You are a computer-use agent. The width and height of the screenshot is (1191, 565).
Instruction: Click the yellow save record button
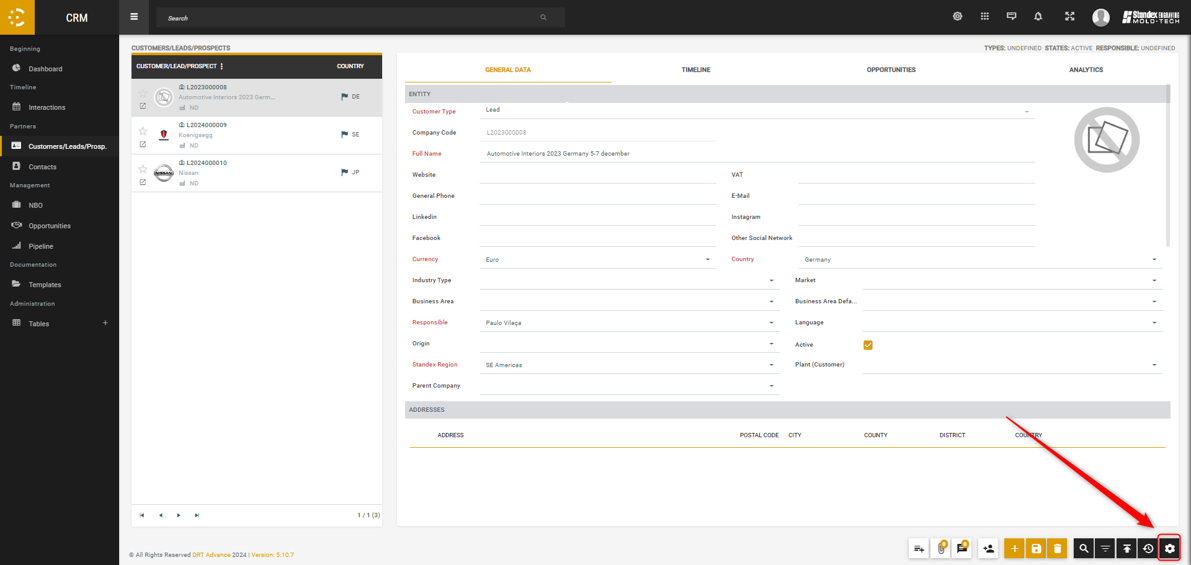(x=1036, y=548)
